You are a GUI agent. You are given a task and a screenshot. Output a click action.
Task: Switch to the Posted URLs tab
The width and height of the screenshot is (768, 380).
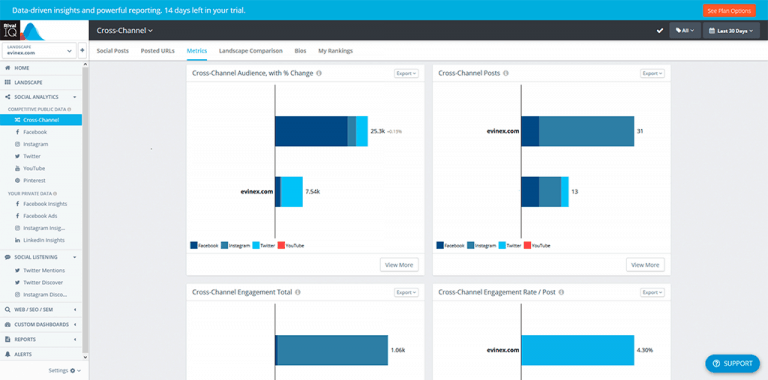tap(158, 51)
